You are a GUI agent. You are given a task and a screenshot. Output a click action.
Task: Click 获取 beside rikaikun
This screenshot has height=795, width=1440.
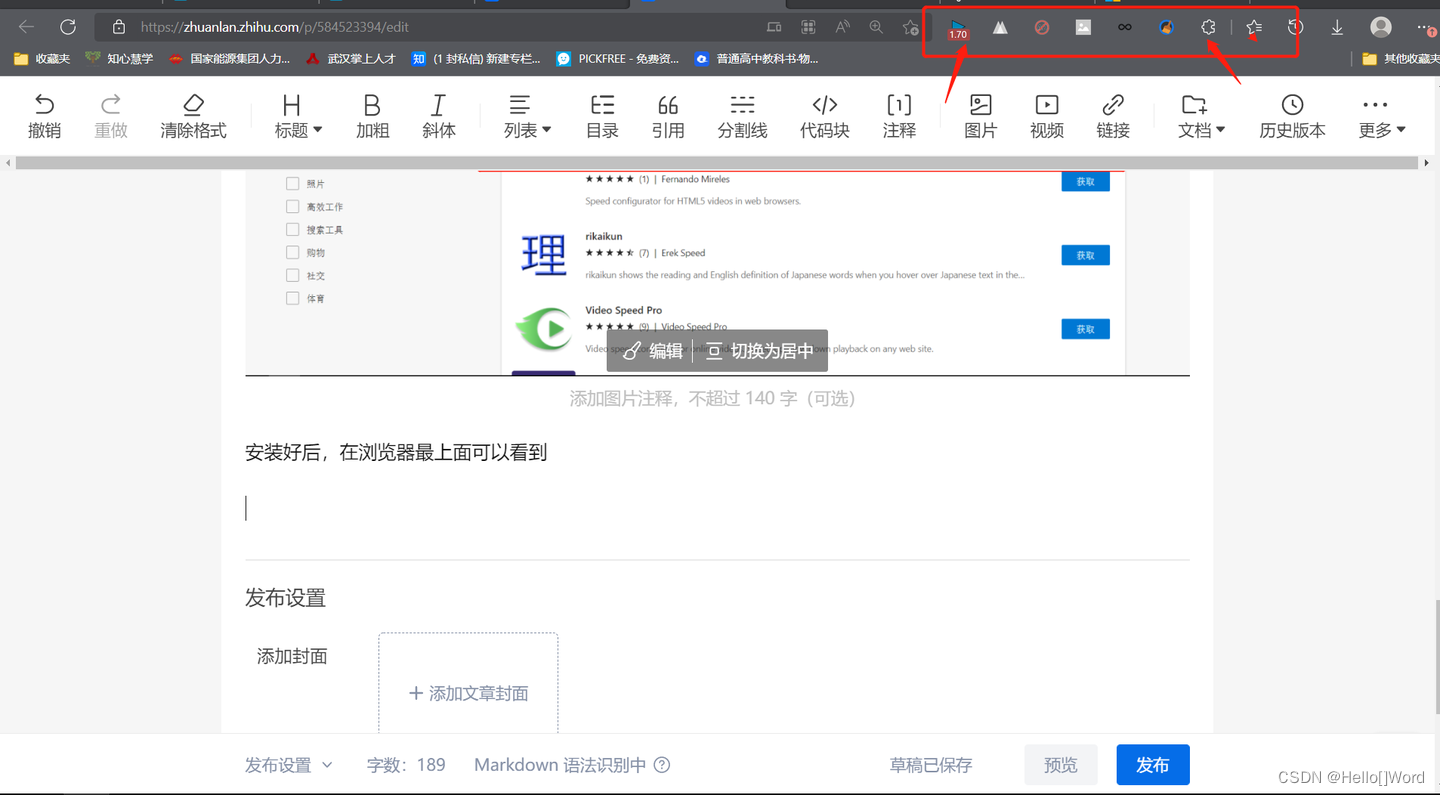pos(1085,255)
